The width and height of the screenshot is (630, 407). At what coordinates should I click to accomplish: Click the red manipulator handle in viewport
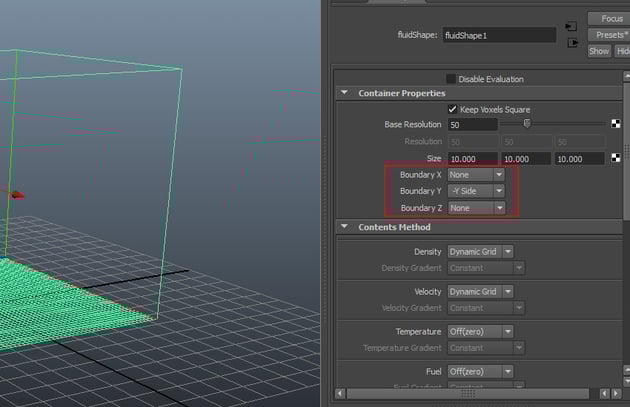17,195
